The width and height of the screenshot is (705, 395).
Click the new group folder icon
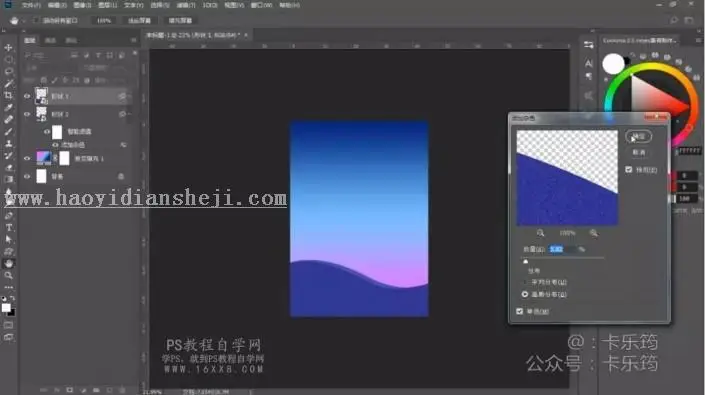(96, 390)
